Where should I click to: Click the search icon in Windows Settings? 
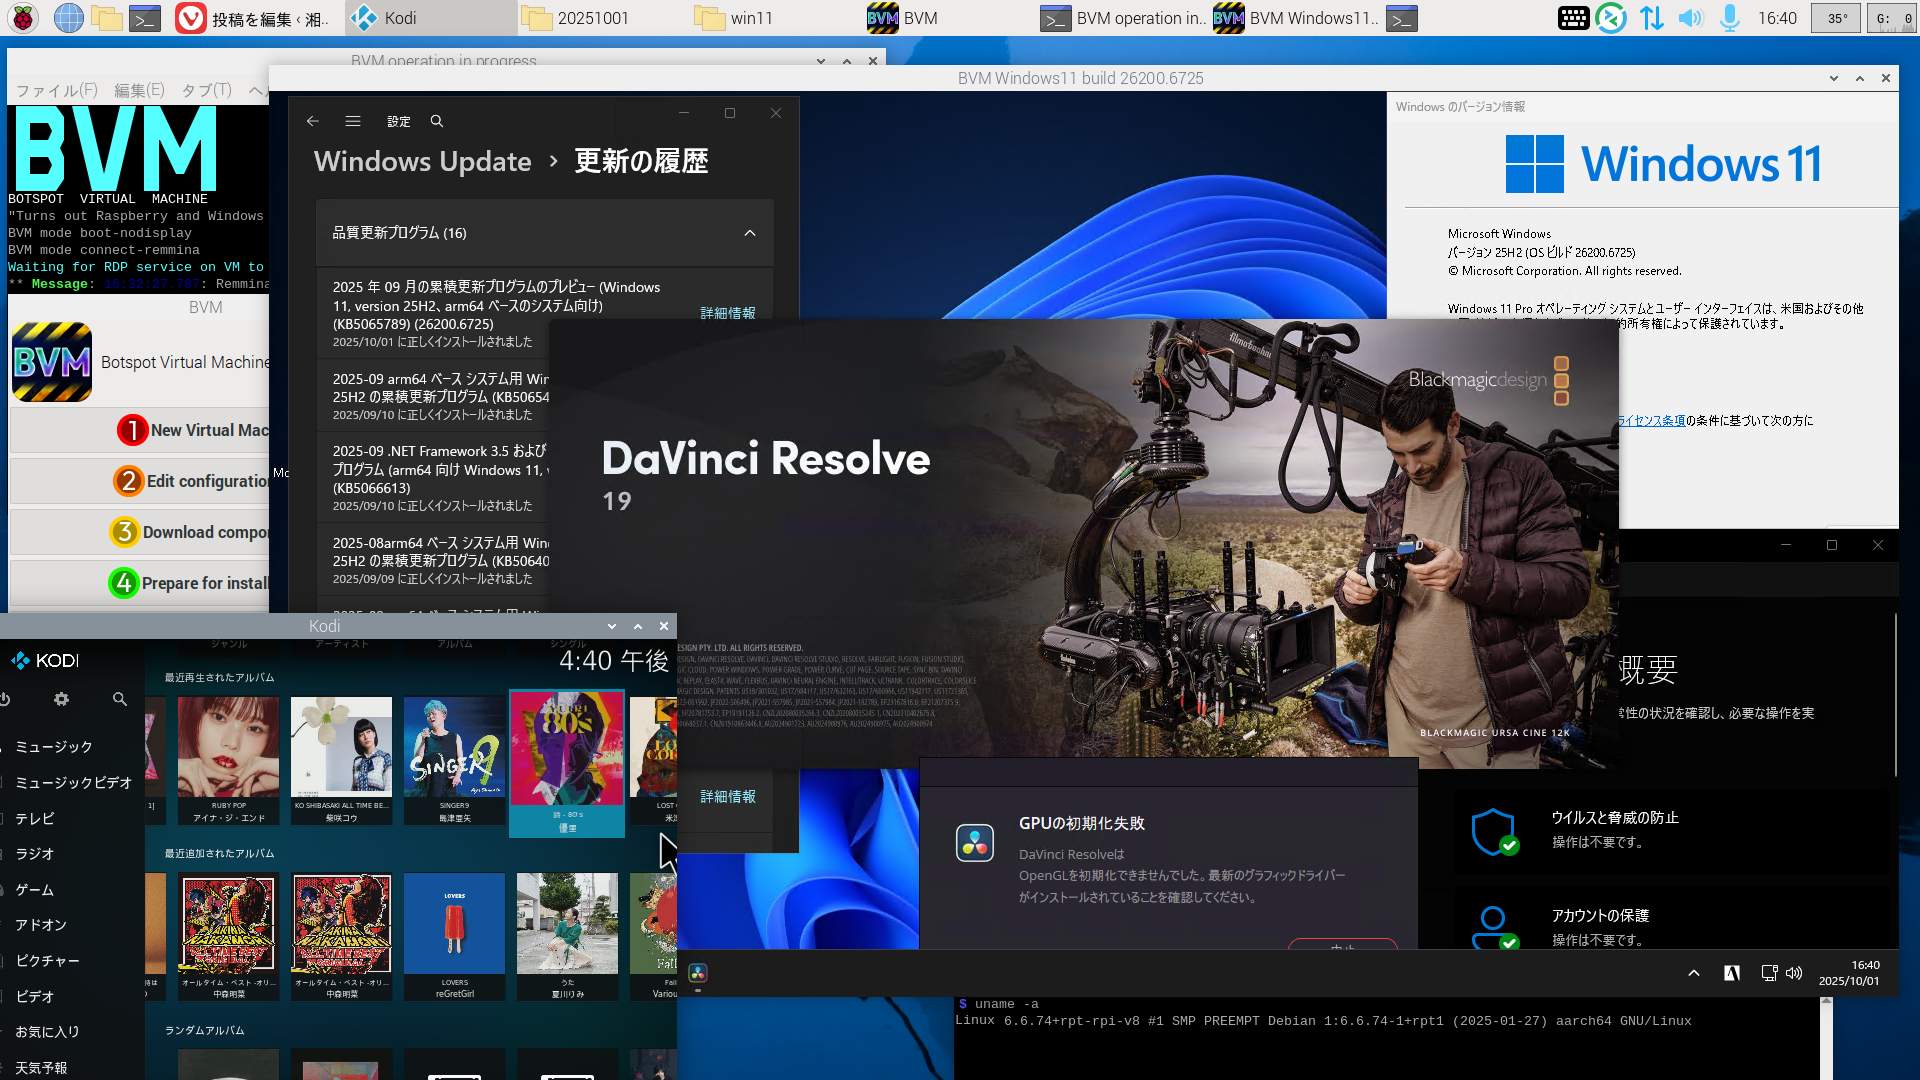[x=437, y=121]
